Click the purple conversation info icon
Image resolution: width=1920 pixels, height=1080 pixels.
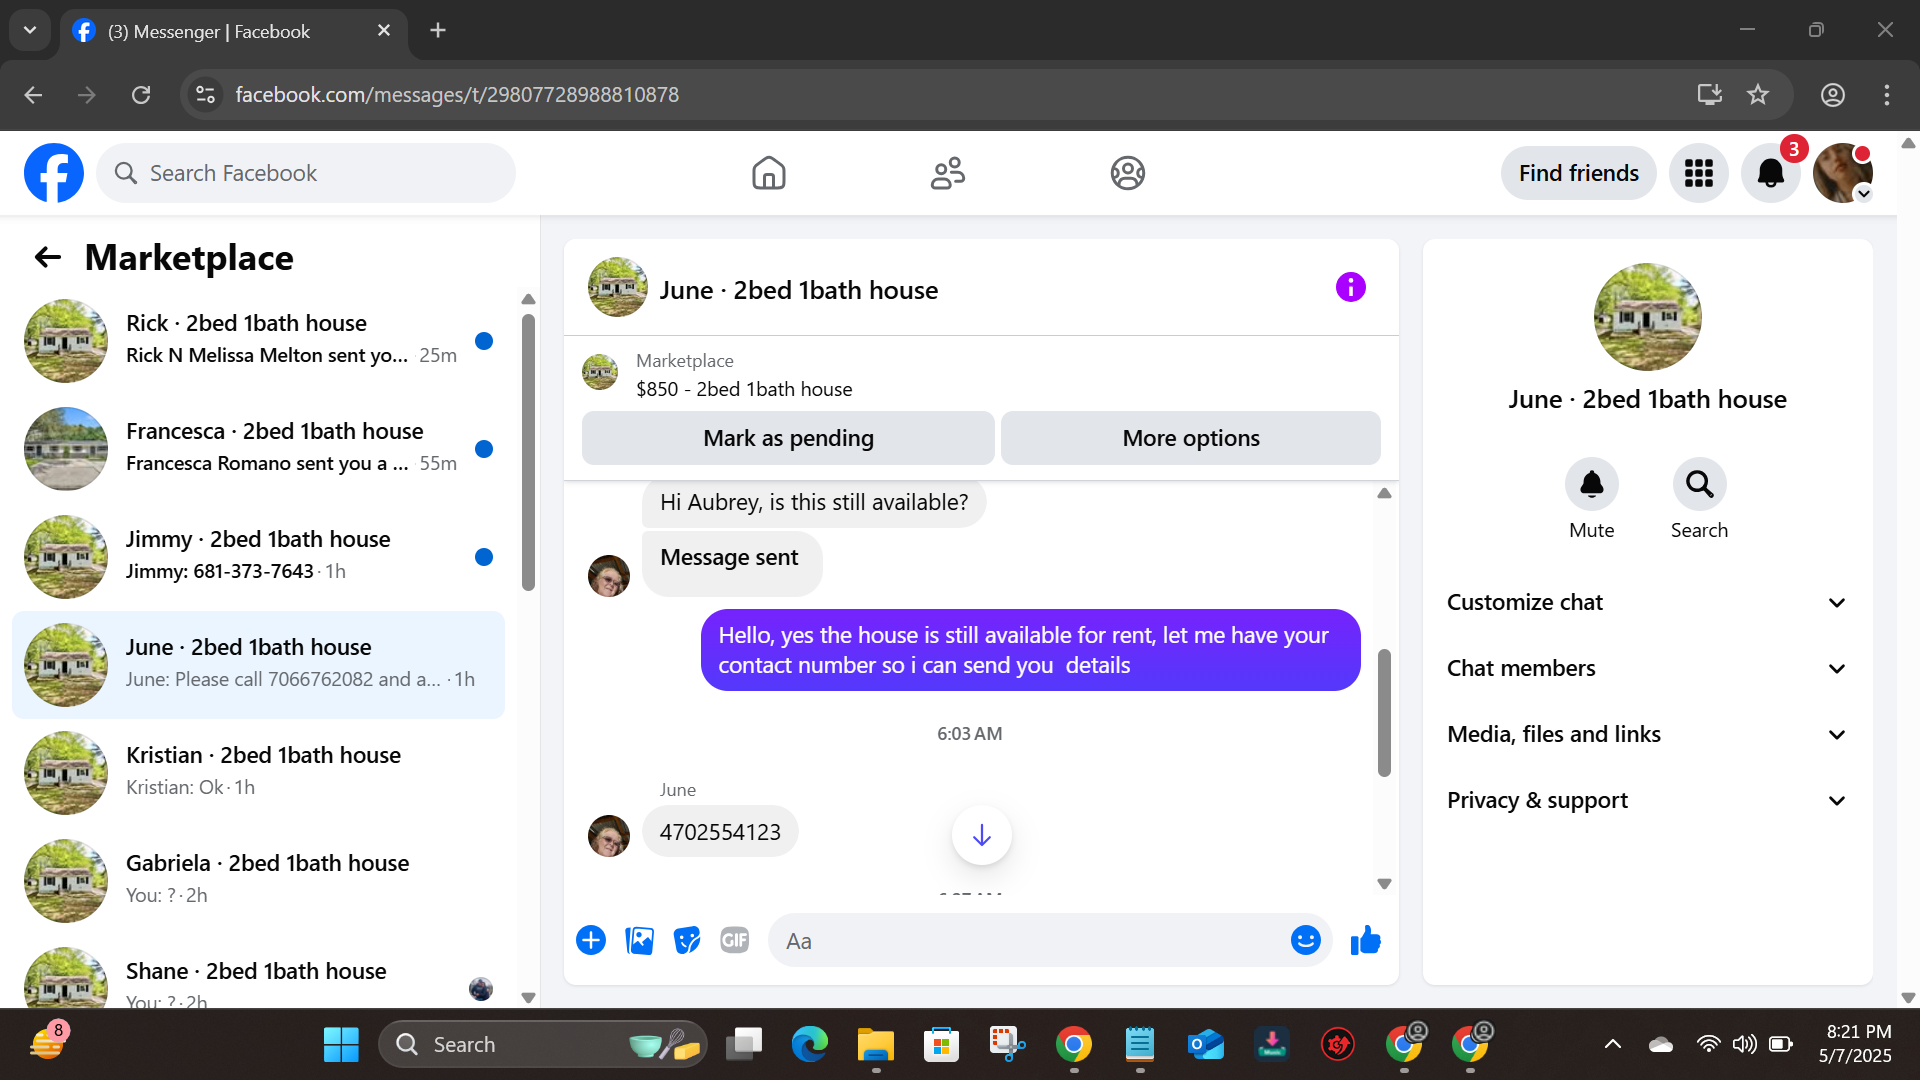(1350, 288)
